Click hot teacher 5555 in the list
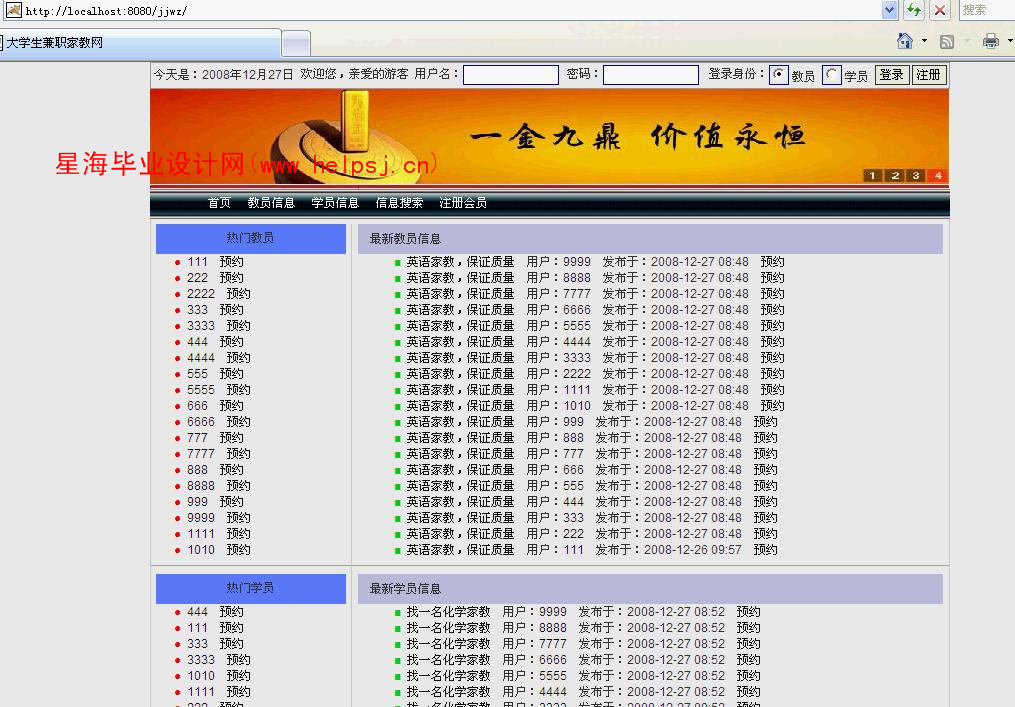Image resolution: width=1015 pixels, height=707 pixels. [201, 390]
